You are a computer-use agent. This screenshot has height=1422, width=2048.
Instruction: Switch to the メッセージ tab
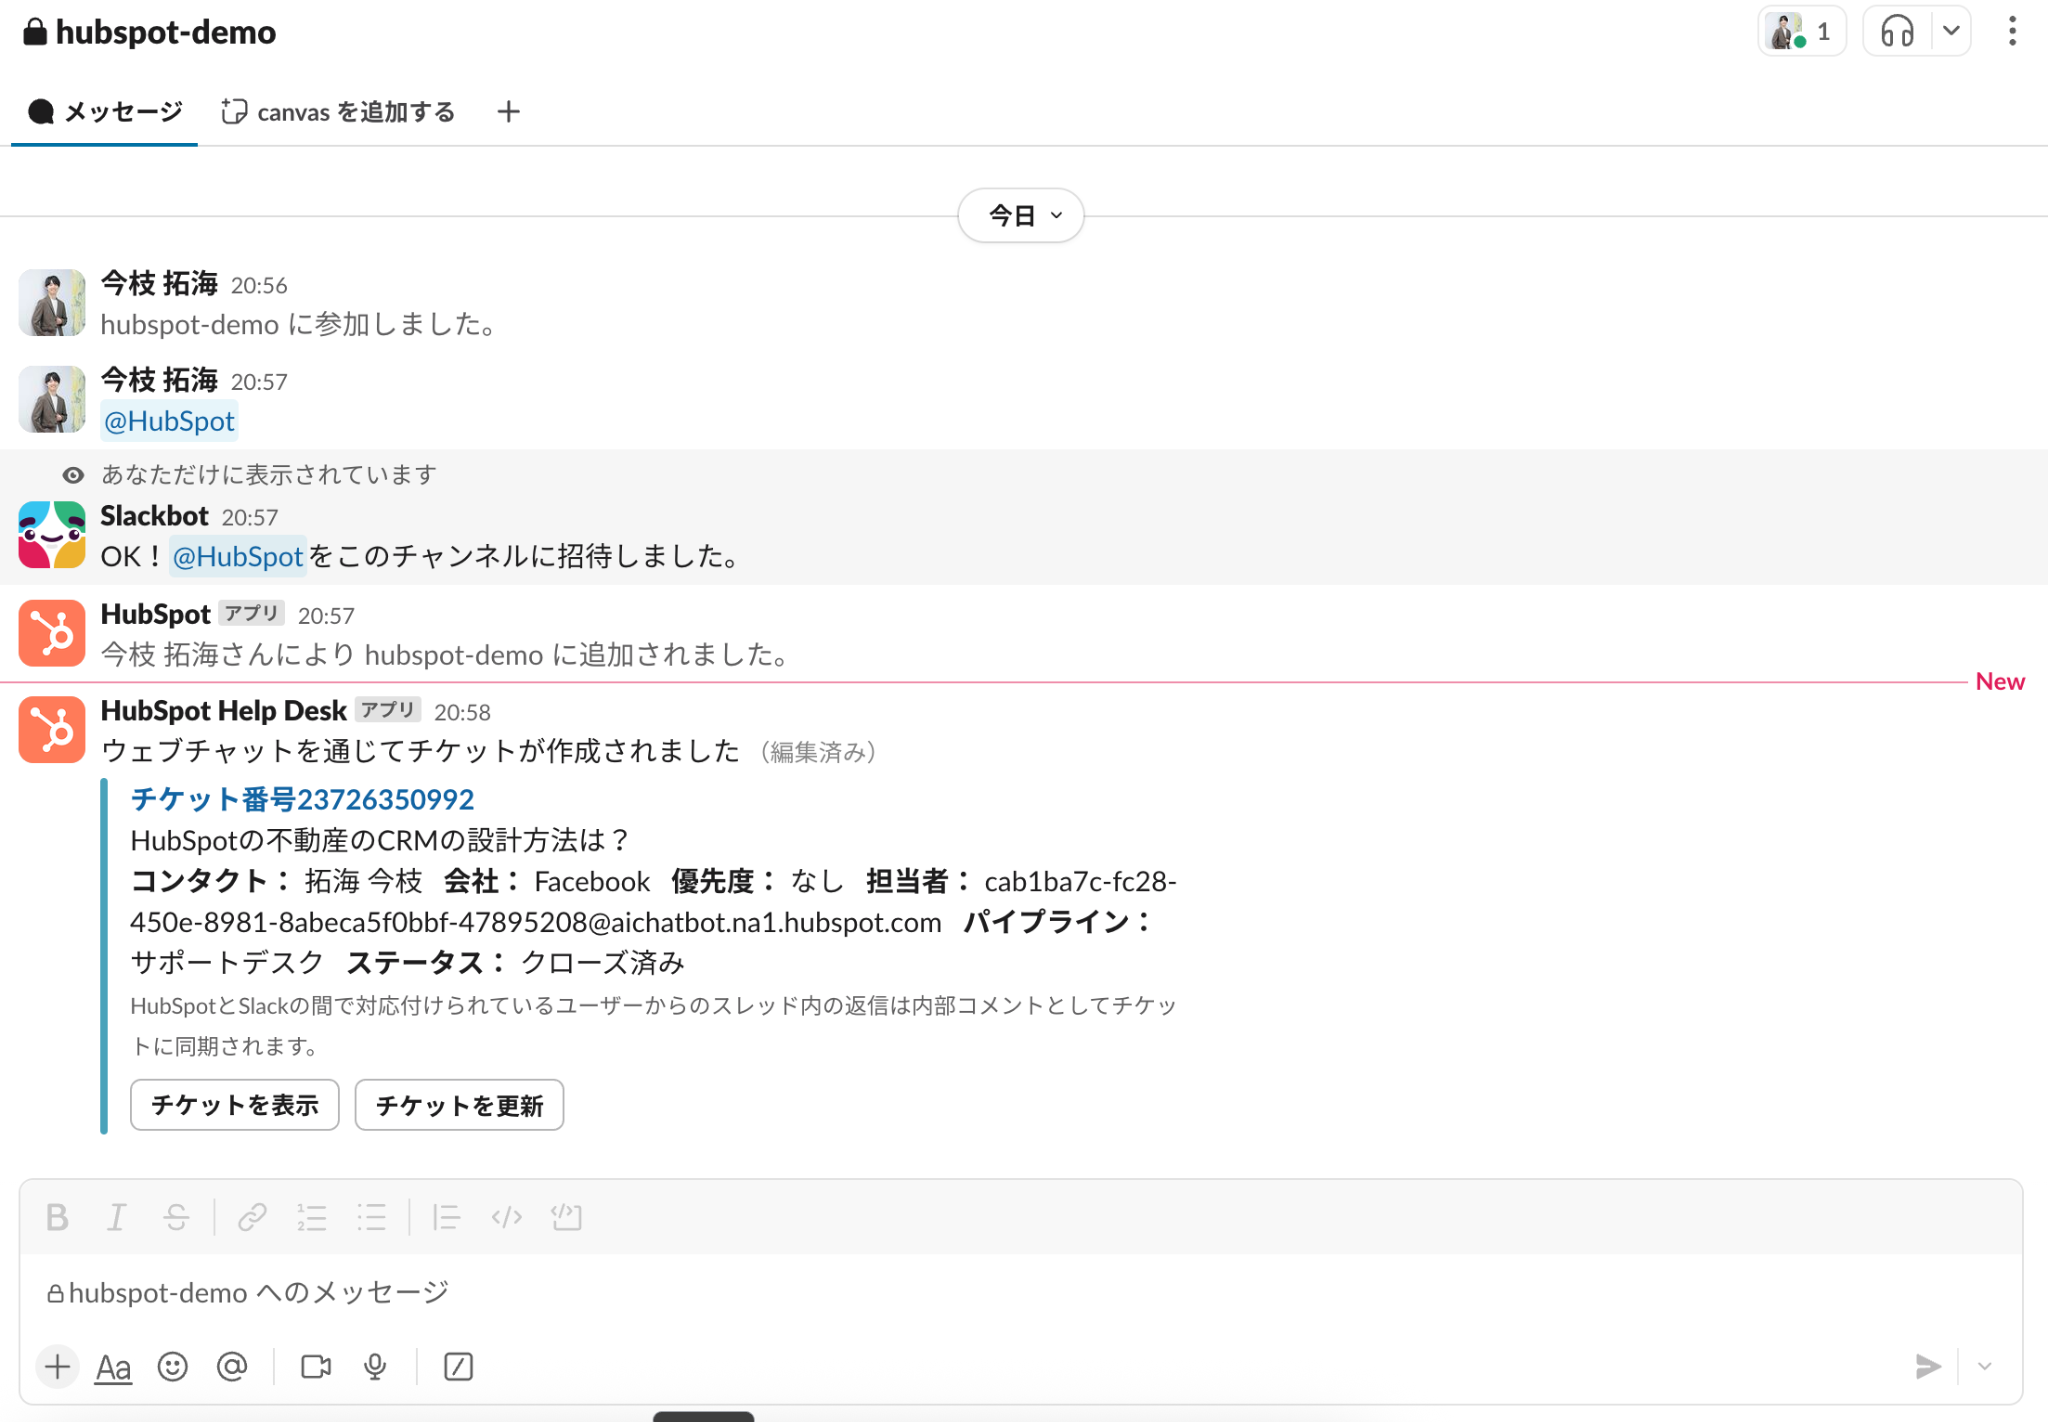pyautogui.click(x=105, y=112)
